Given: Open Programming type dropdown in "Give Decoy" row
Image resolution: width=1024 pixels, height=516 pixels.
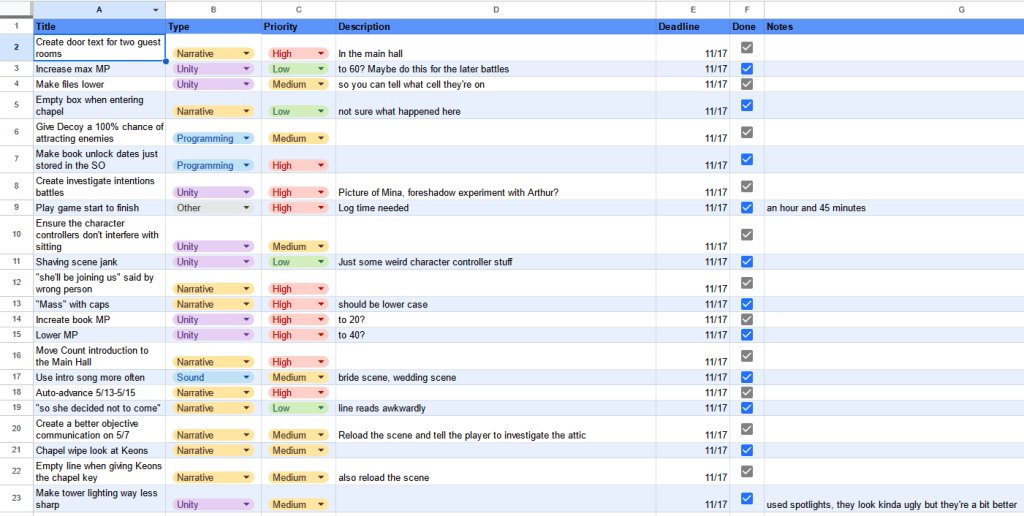Looking at the screenshot, I should click(246, 139).
